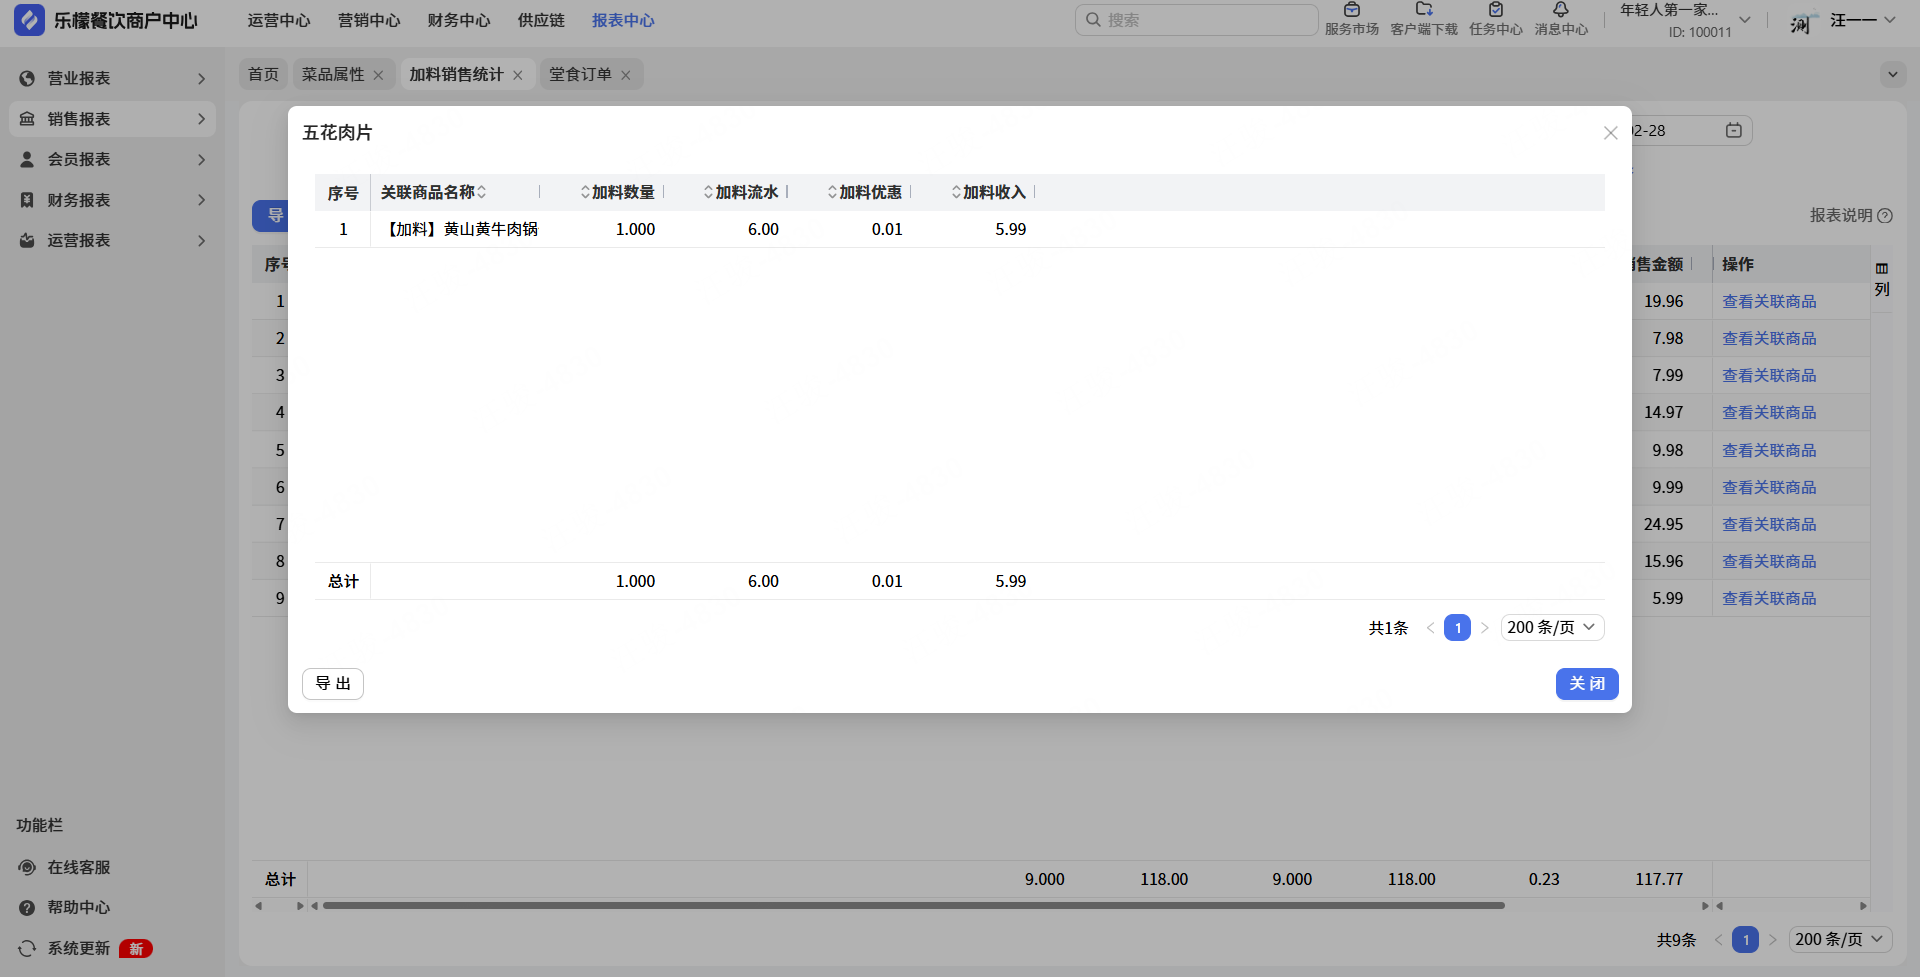Expand the tab list dropdown arrow

1892,74
